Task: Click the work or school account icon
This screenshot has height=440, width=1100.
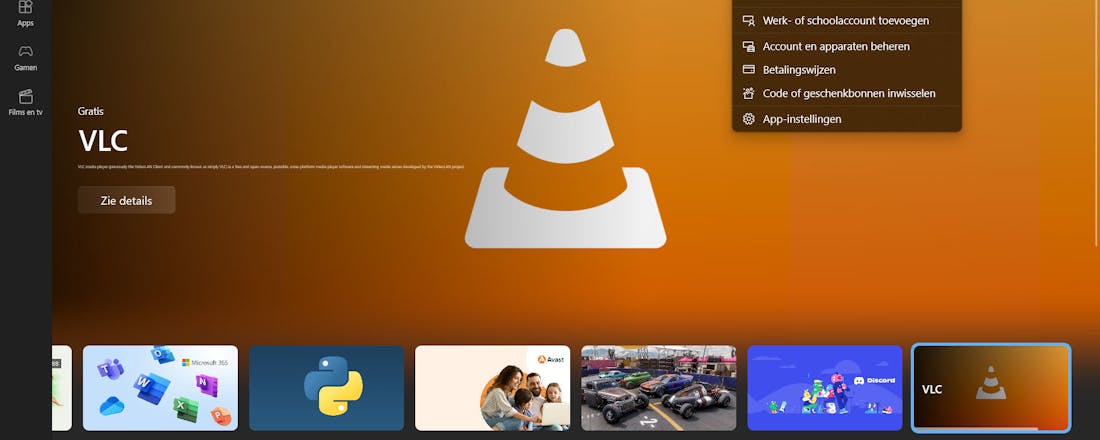Action: click(749, 20)
